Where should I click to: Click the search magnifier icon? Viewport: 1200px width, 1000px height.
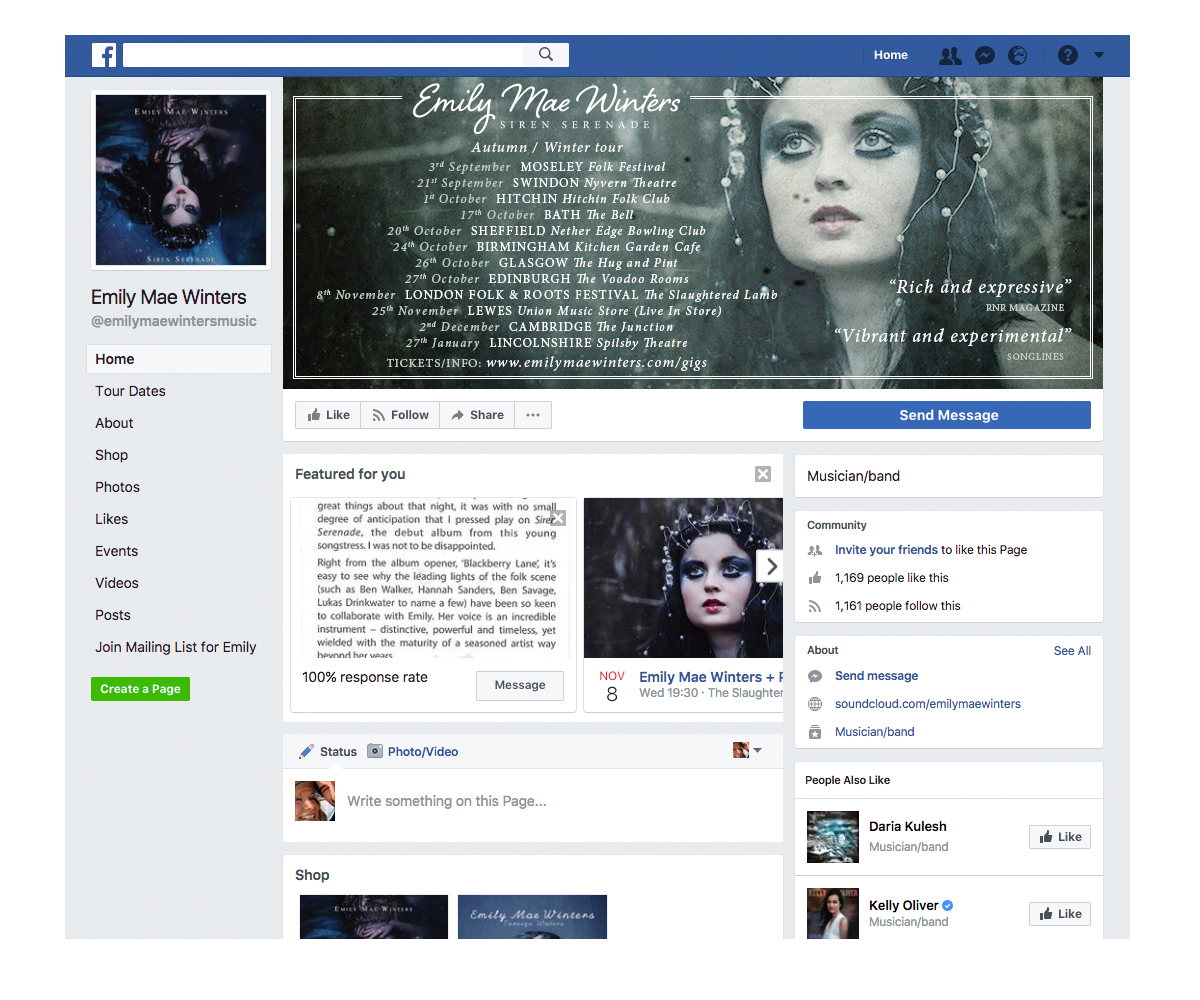click(546, 55)
